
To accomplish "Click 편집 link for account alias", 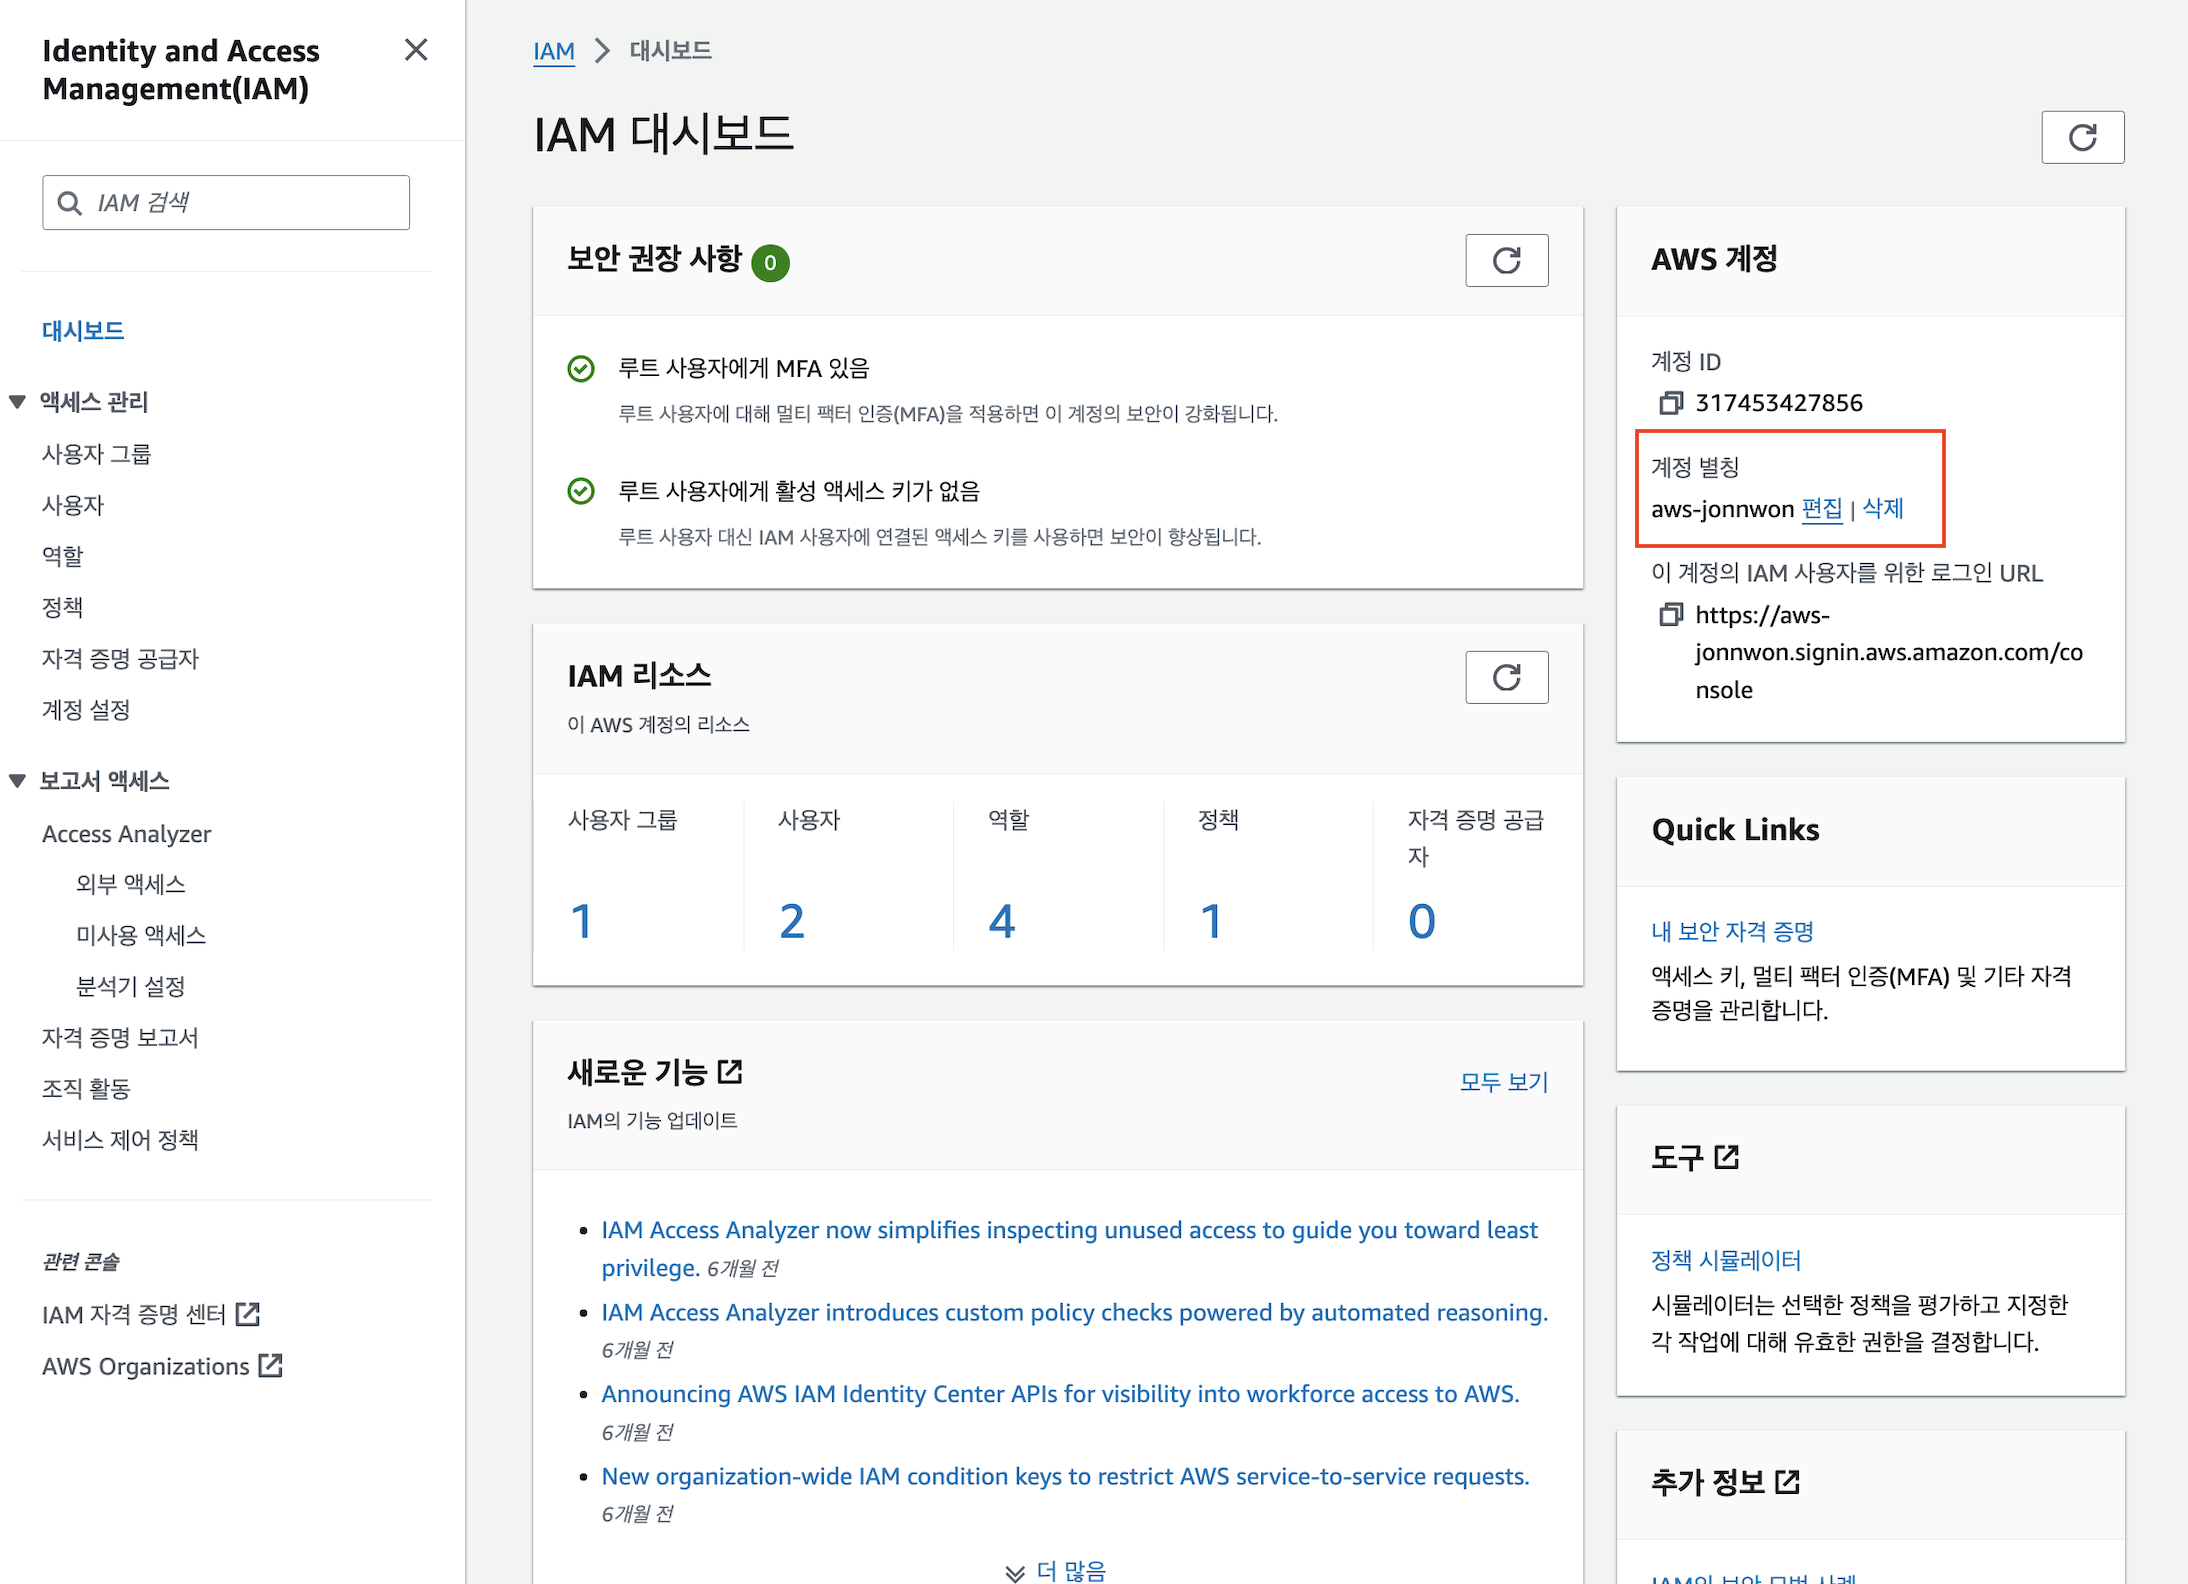I will point(1821,509).
